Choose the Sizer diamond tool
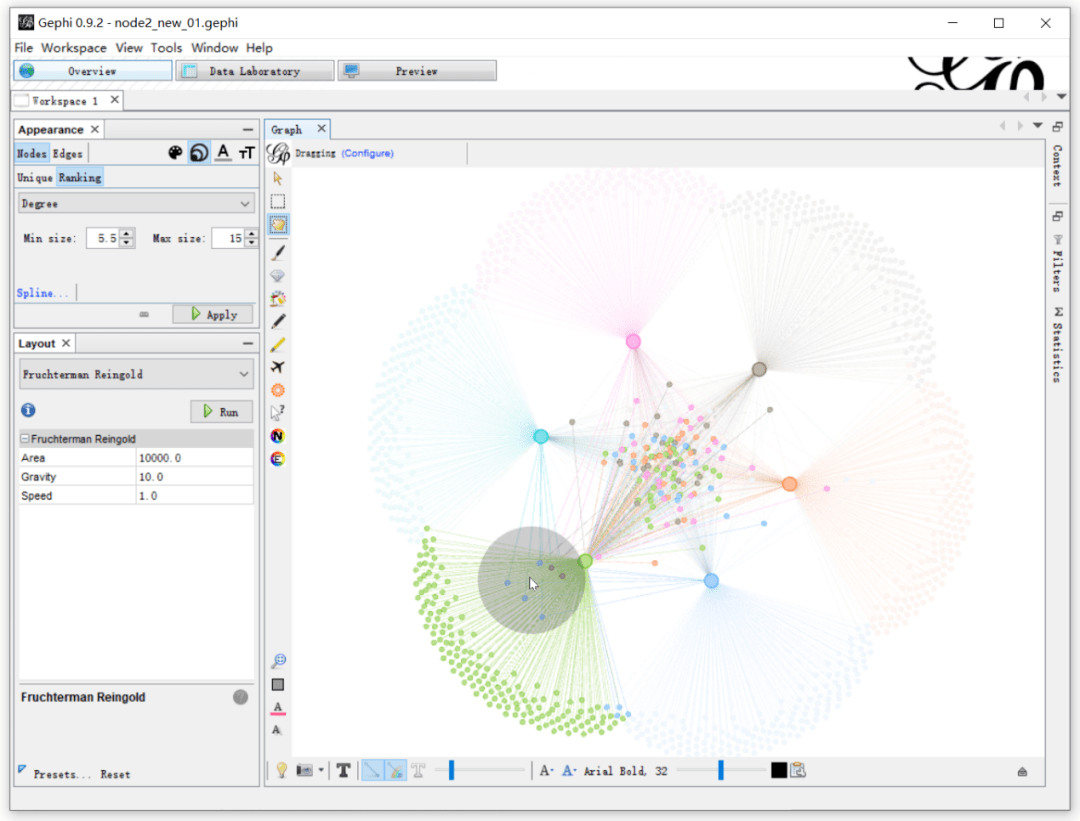The height and width of the screenshot is (821, 1080). pyautogui.click(x=278, y=276)
